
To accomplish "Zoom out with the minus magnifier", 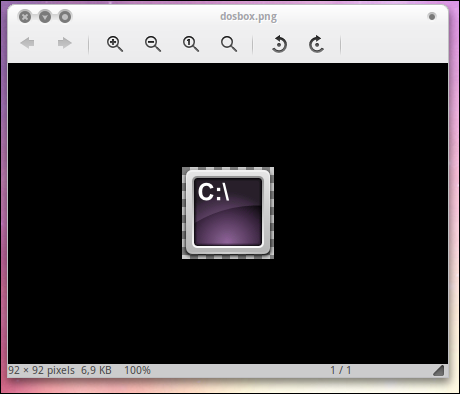I will (x=153, y=44).
